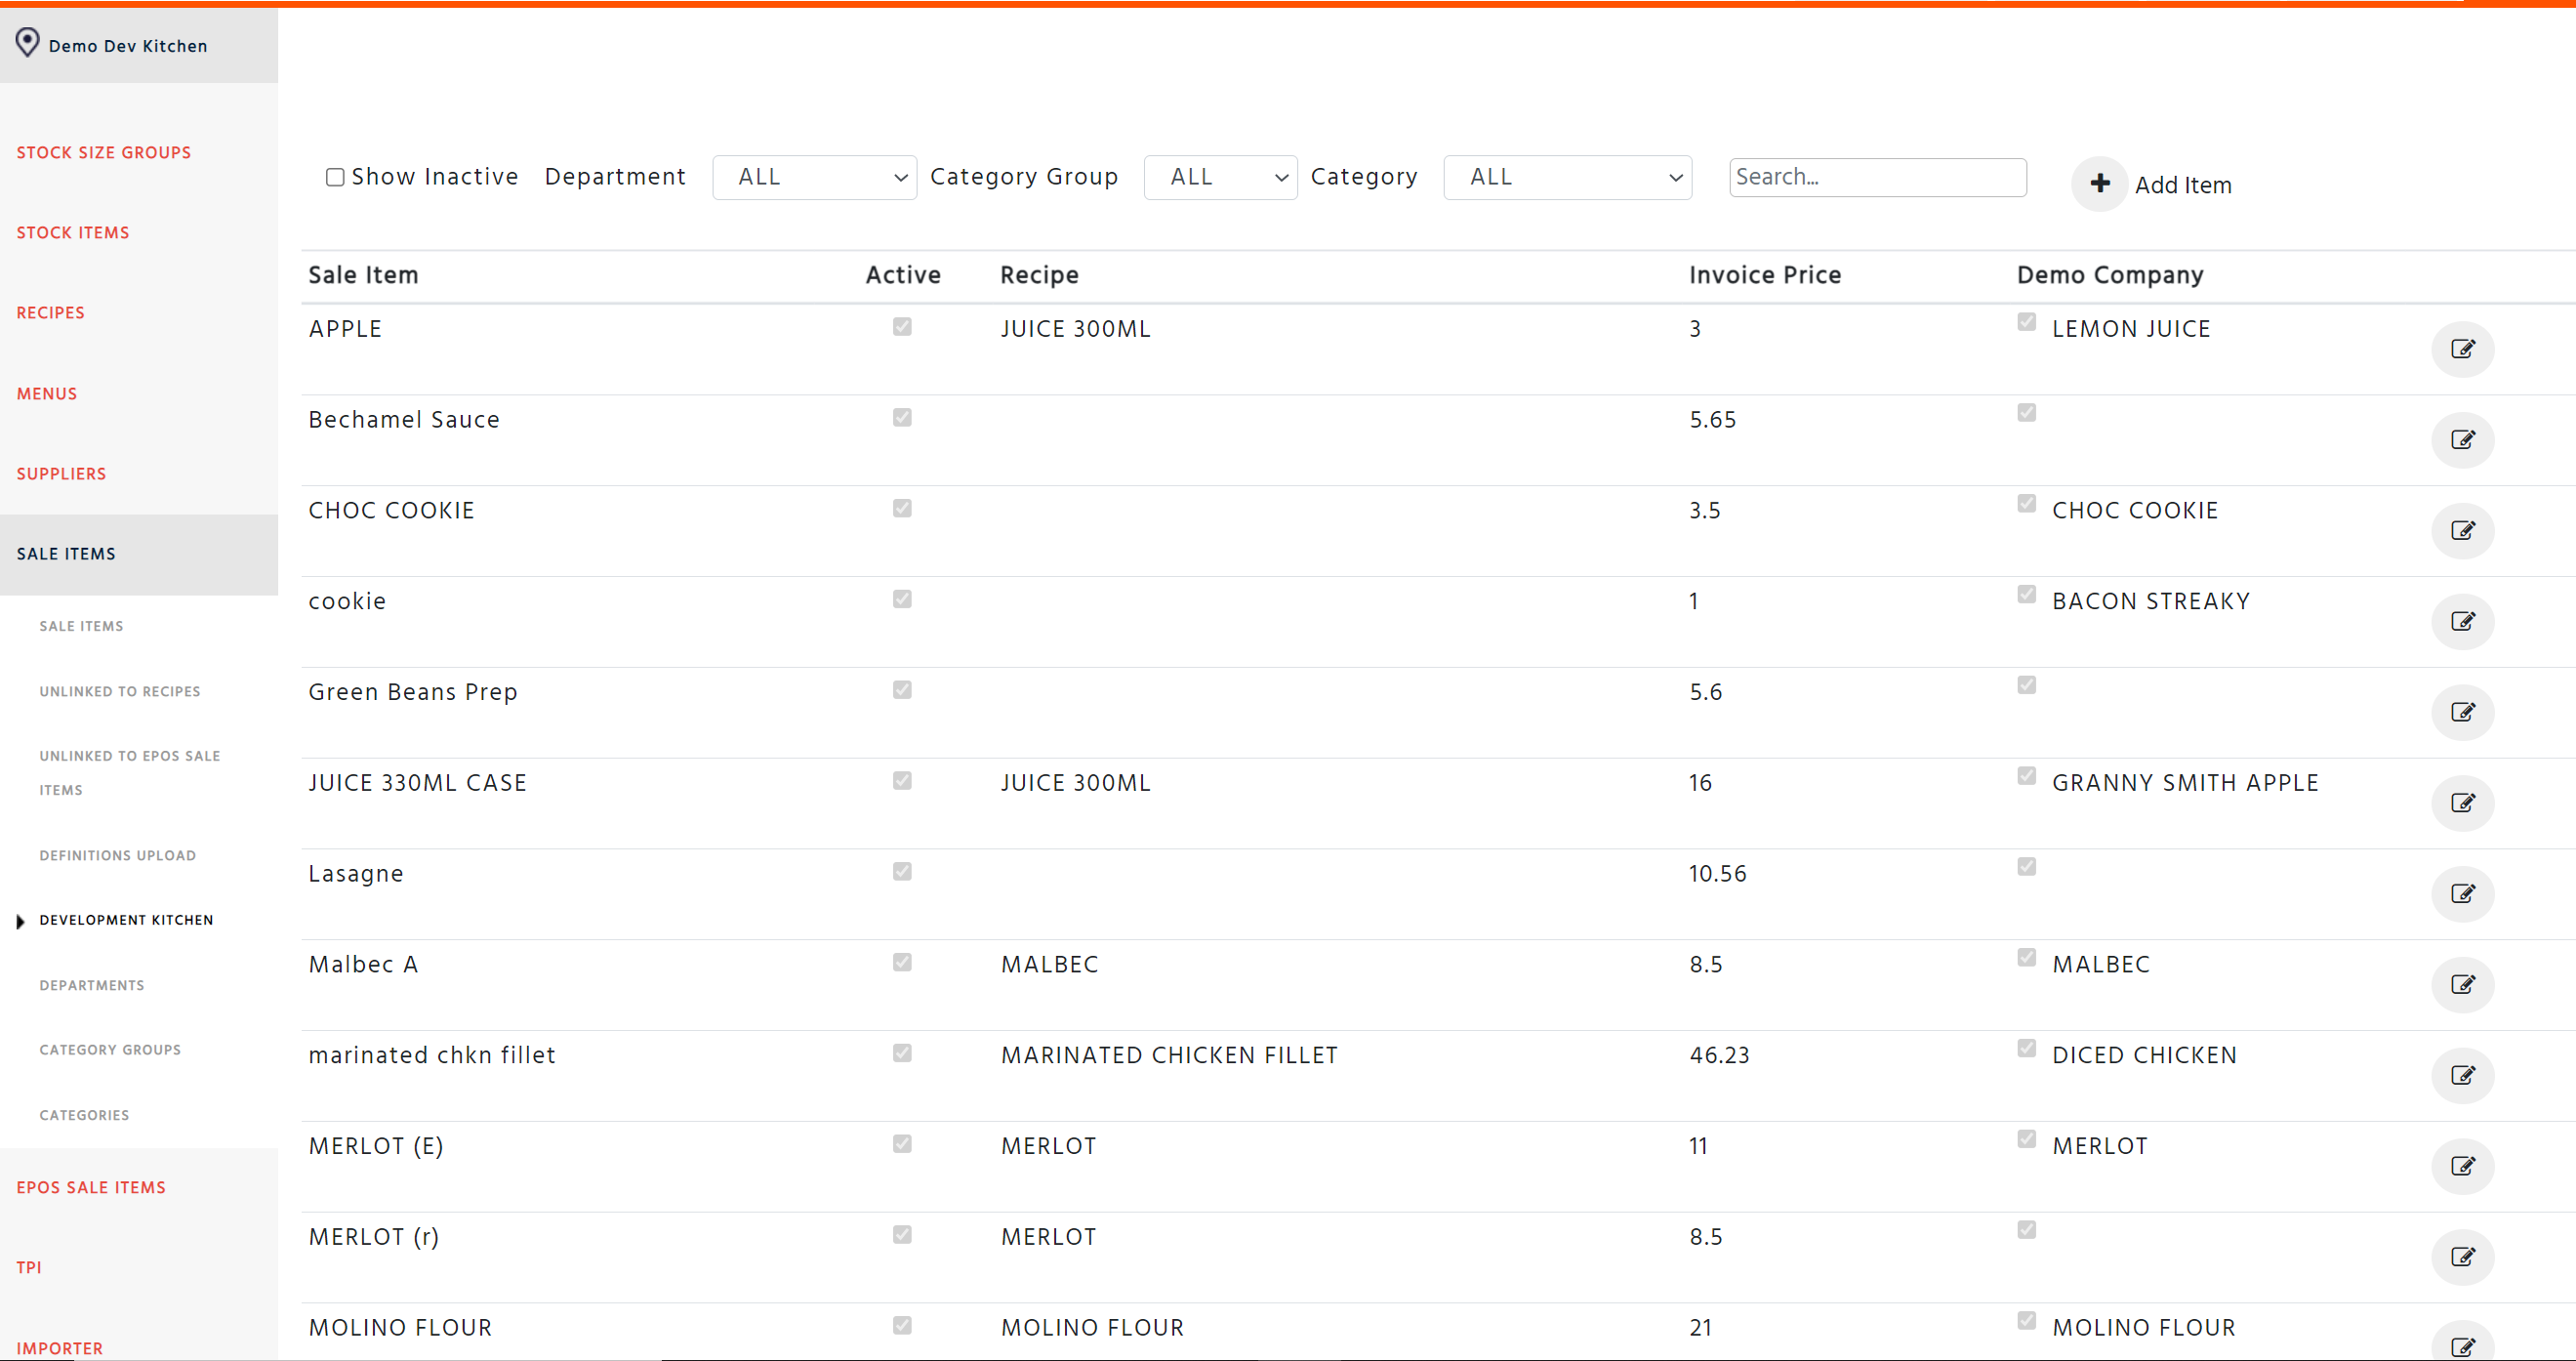Toggle Demo Company checkbox next to BACON STREAKY
Image resolution: width=2576 pixels, height=1361 pixels.
click(2026, 594)
